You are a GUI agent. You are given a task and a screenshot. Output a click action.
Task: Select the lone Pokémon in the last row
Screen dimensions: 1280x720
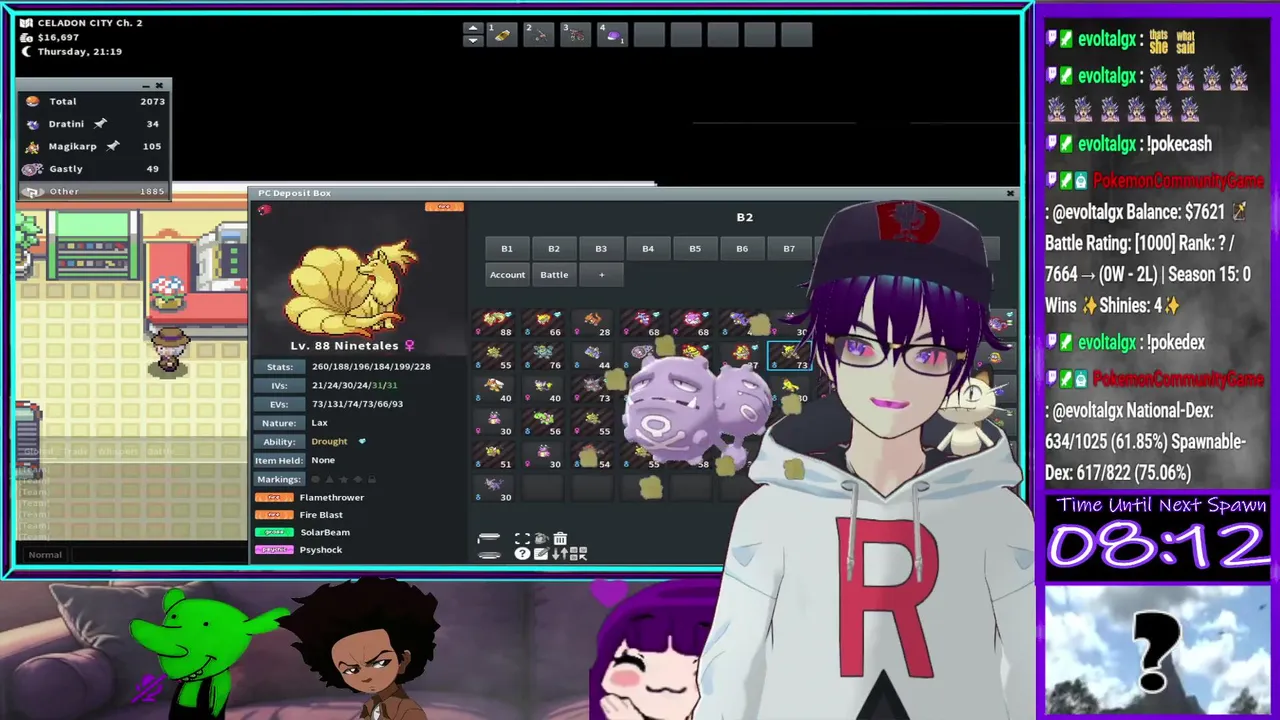click(495, 489)
